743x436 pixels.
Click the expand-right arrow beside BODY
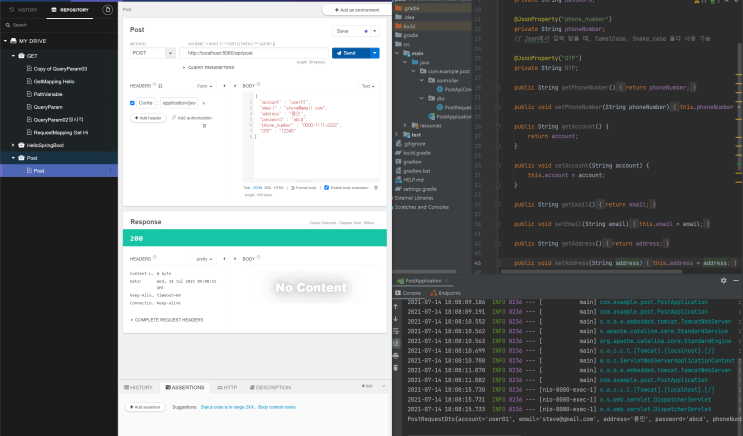235,86
